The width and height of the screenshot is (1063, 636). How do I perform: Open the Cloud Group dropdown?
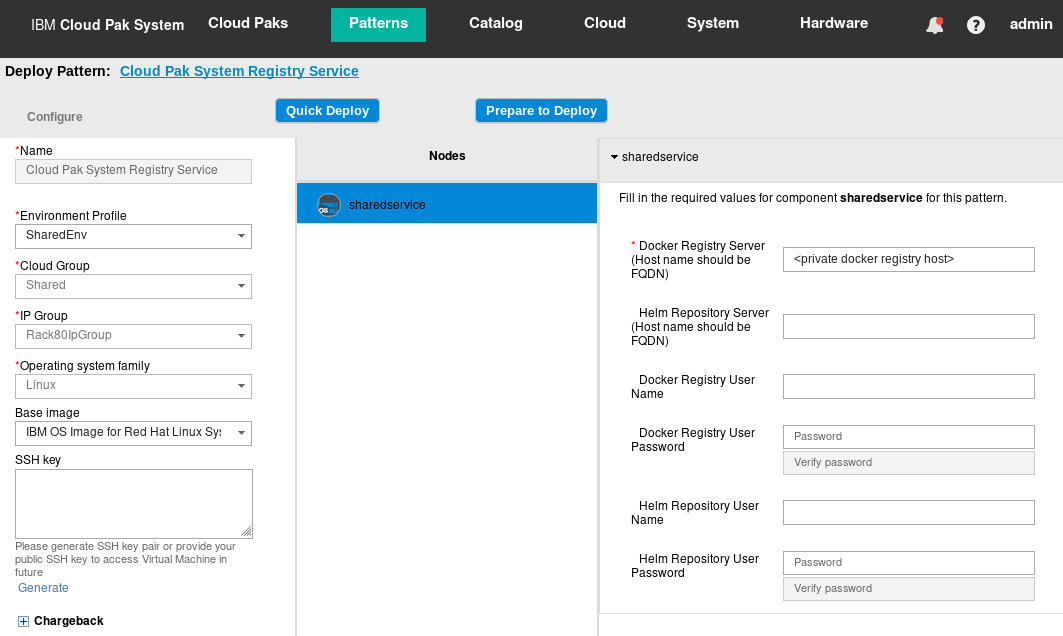pos(134,286)
